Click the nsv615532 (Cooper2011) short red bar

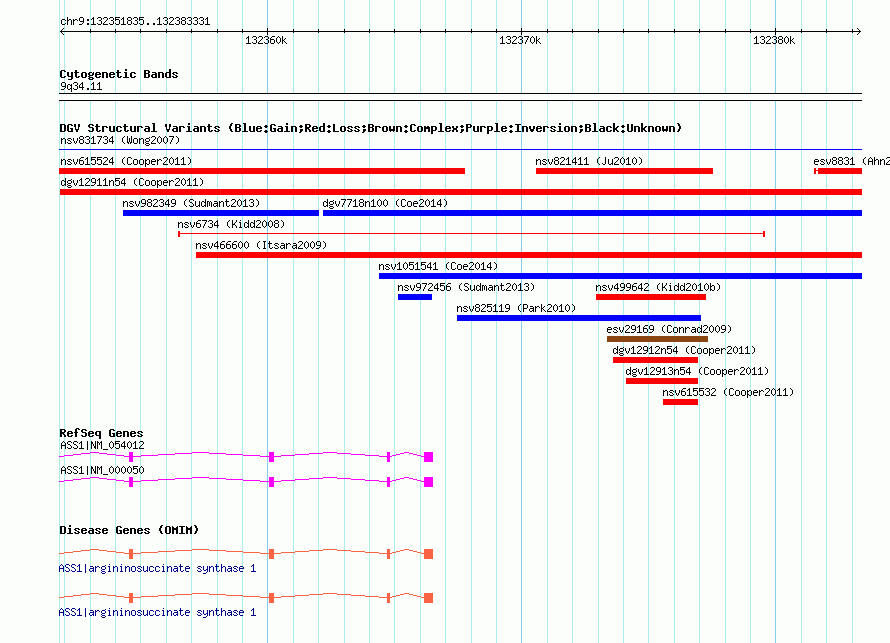coord(681,402)
